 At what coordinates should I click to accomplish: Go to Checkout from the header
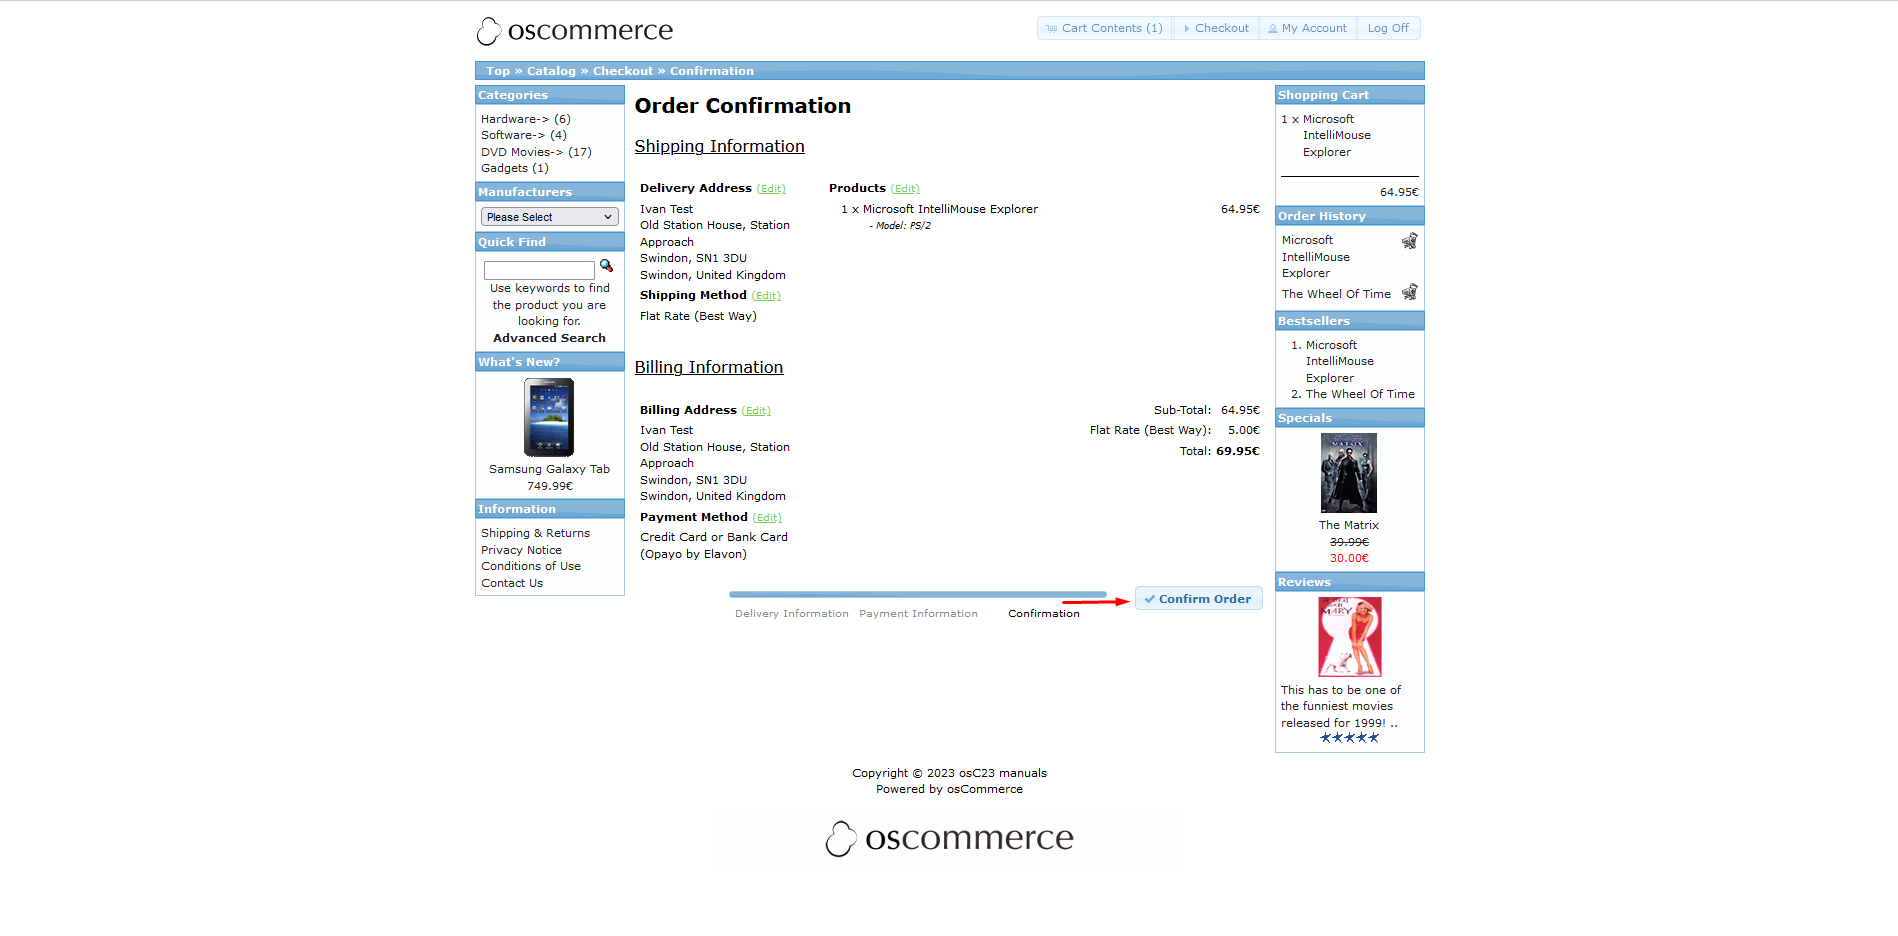click(1215, 28)
